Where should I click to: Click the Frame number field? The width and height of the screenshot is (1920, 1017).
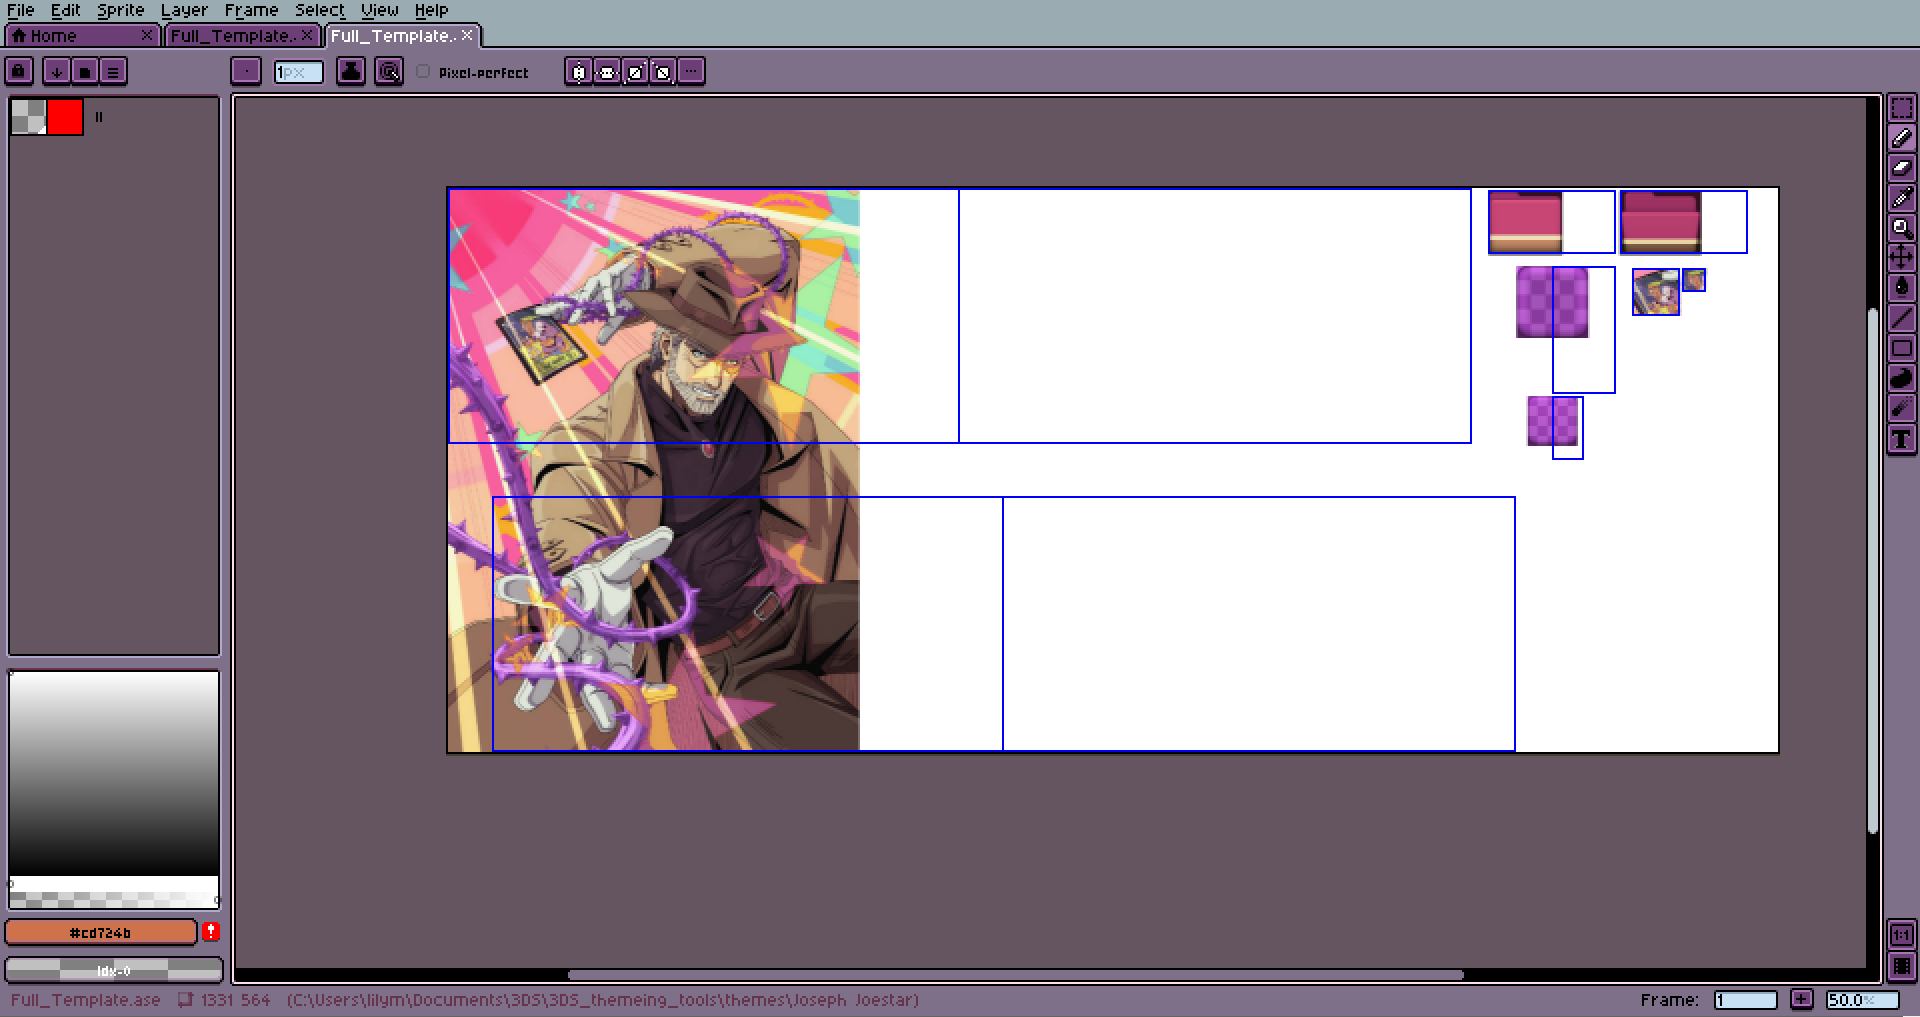coord(1746,999)
